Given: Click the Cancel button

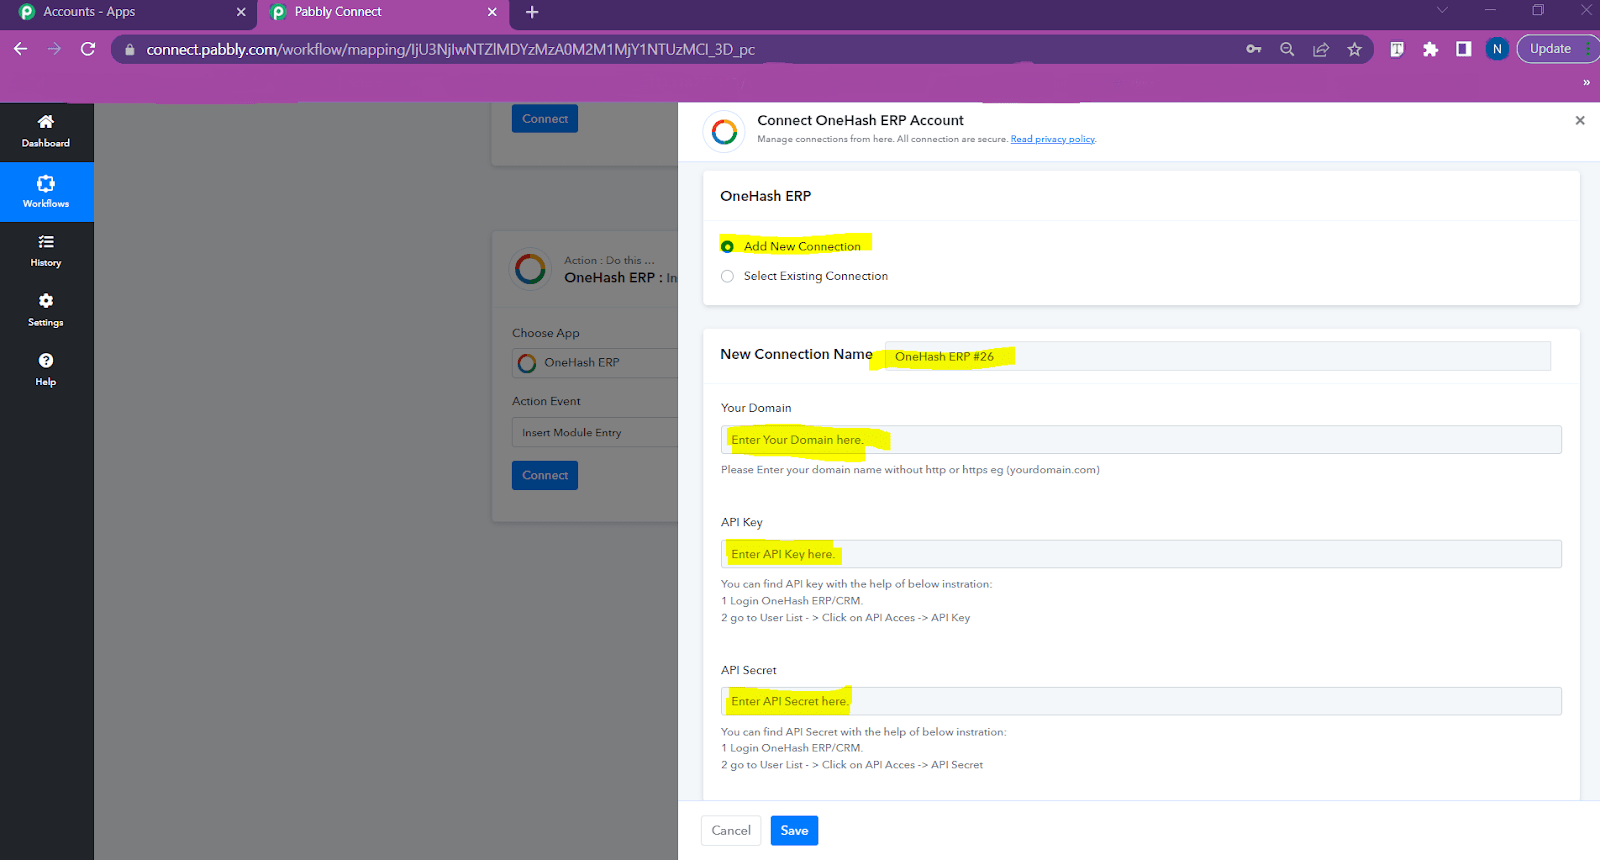Looking at the screenshot, I should (731, 831).
